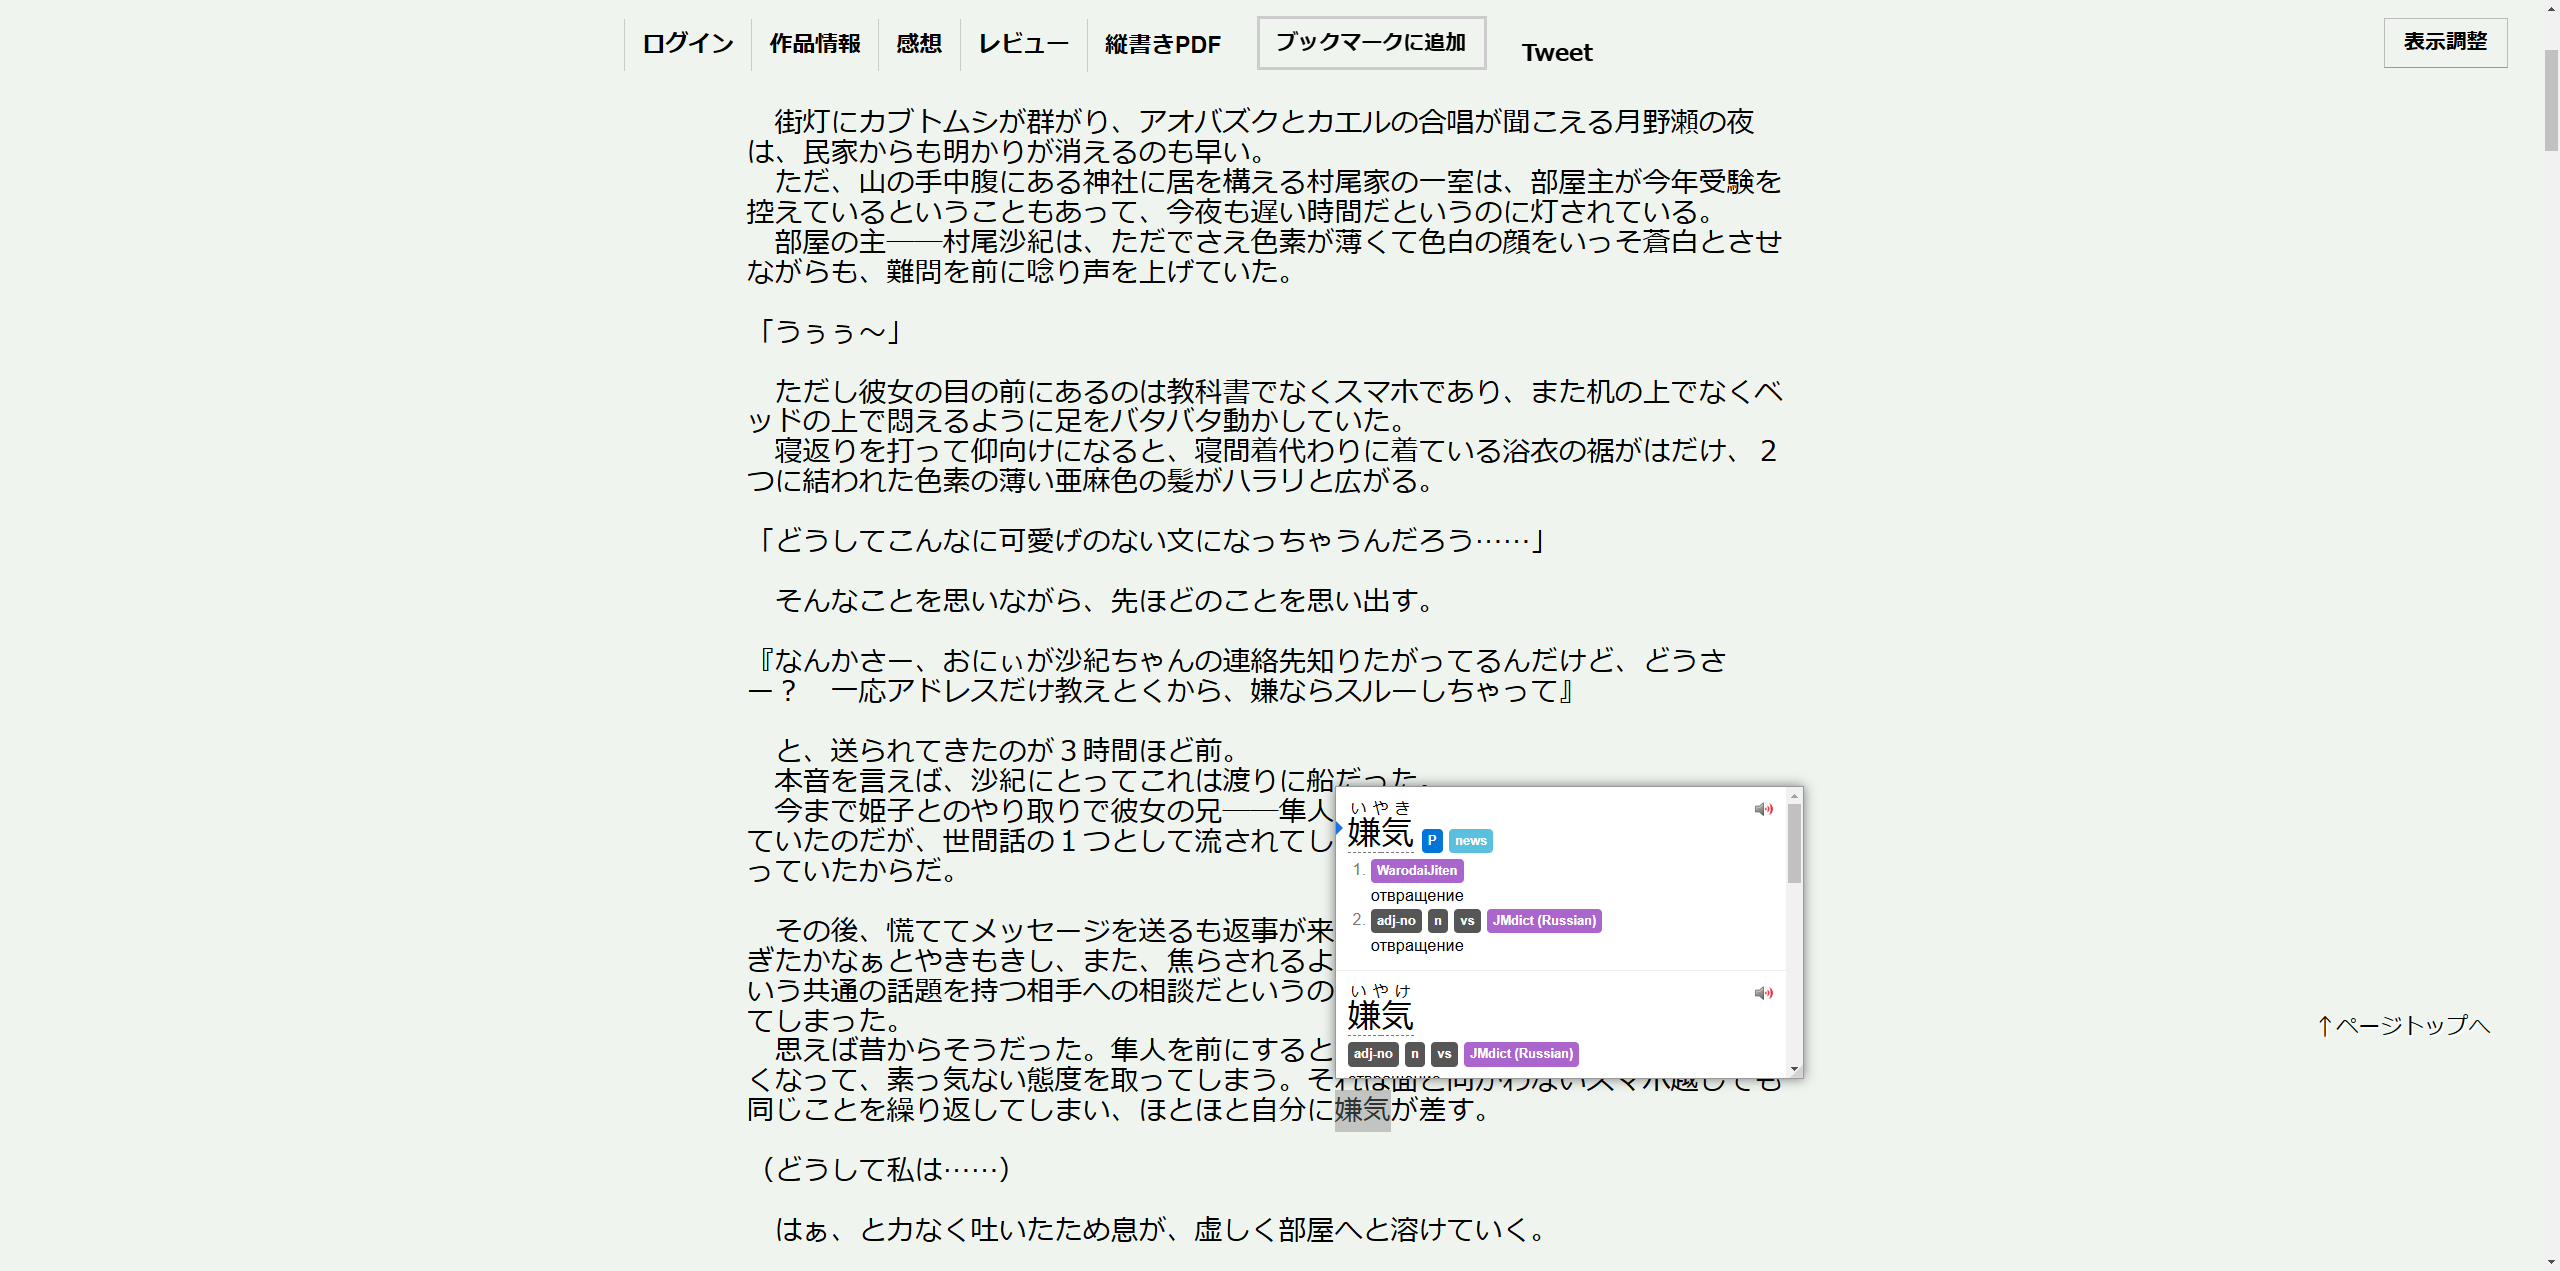Viewport: 2560px width, 1271px height.
Task: Click the ページトップへ link
Action: tap(2404, 1025)
